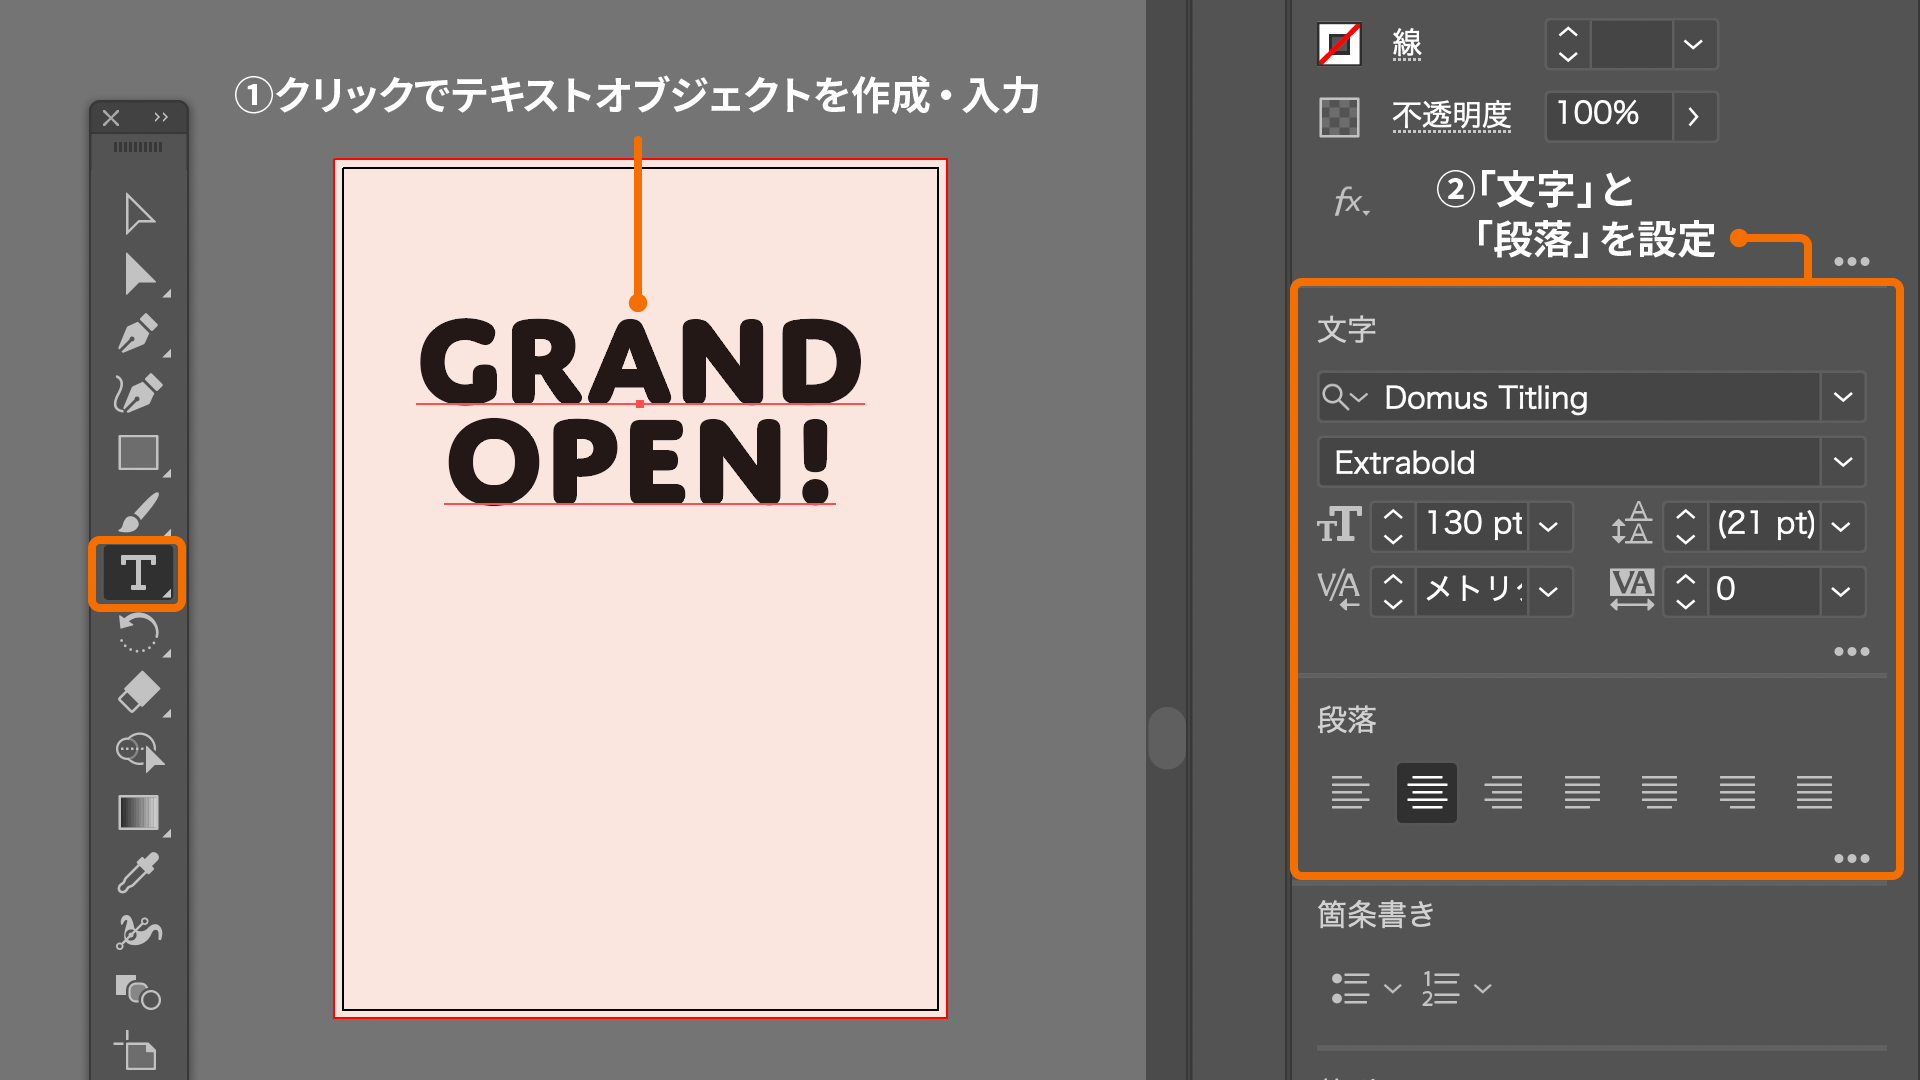
Task: Click the stroke color swatch
Action: point(1339,44)
